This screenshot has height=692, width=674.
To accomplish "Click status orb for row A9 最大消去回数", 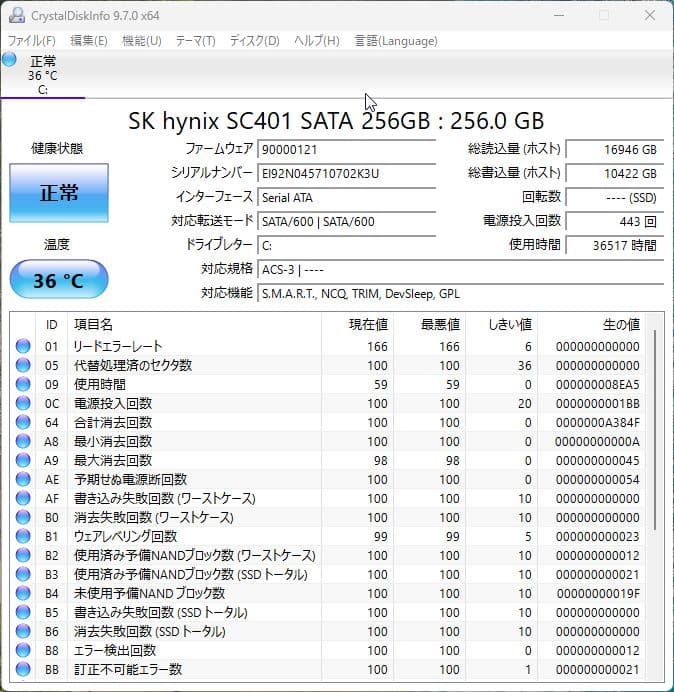I will 23,460.
